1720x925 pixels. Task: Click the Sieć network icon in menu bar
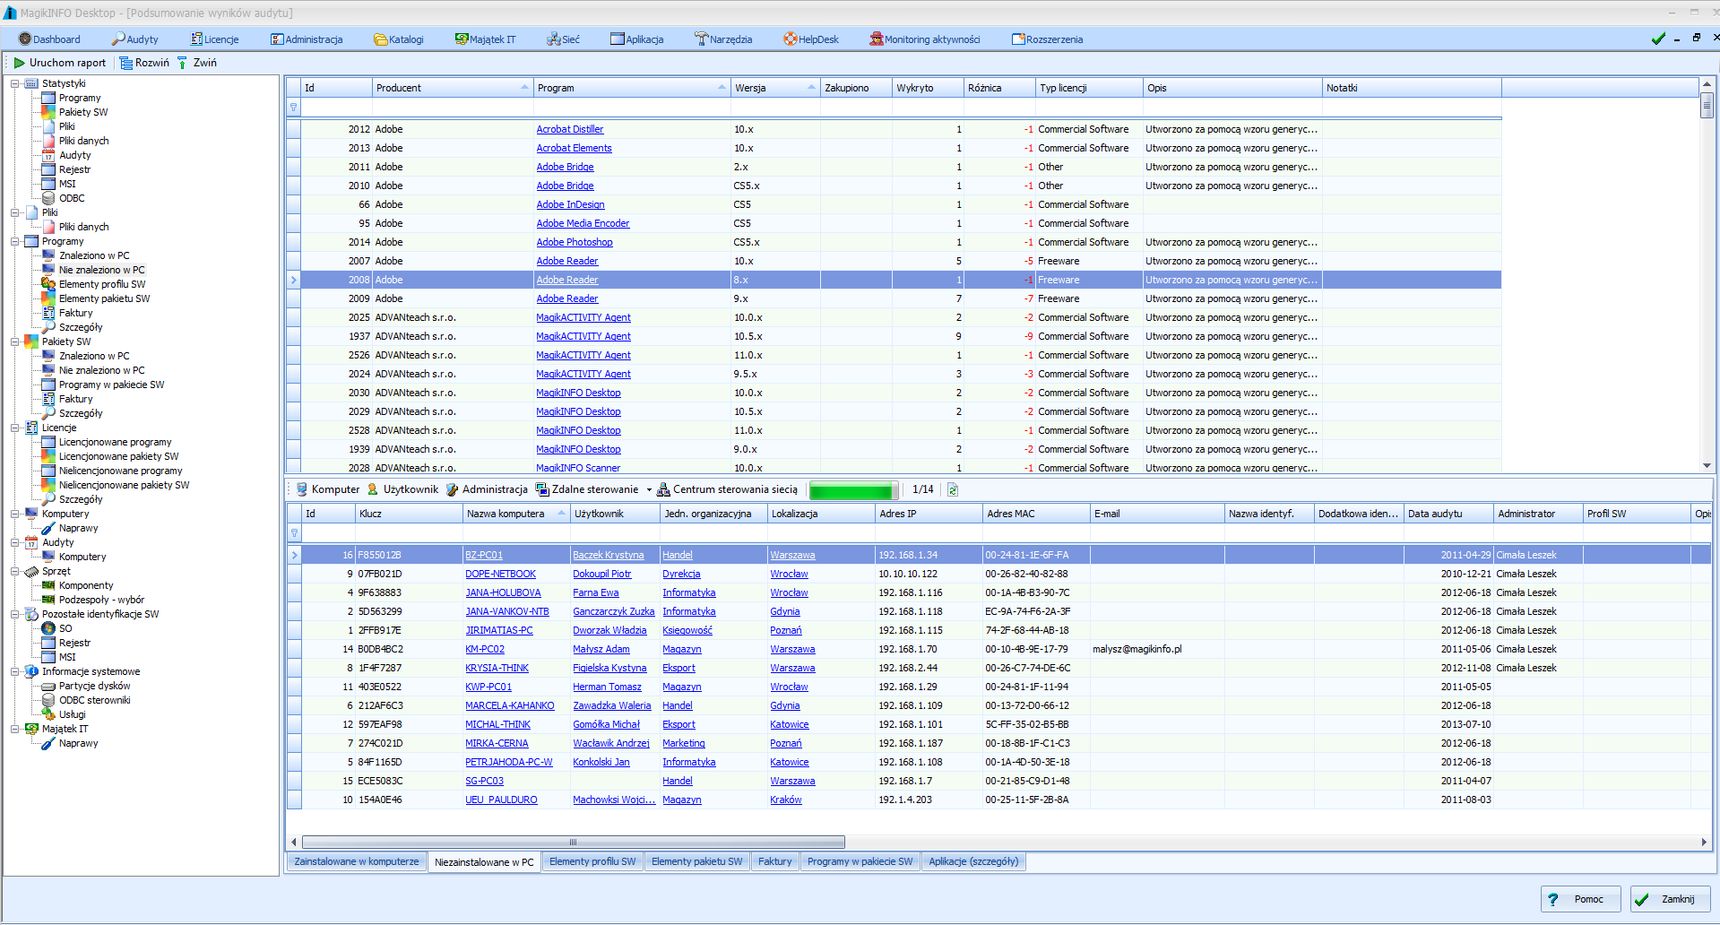point(553,39)
